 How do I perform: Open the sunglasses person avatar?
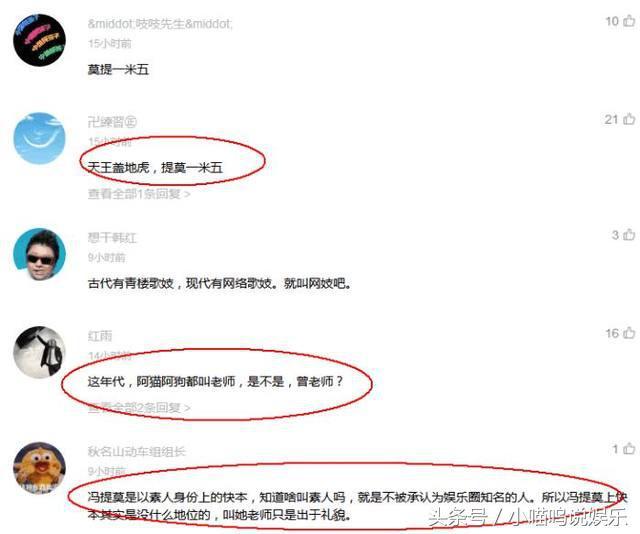tap(39, 254)
